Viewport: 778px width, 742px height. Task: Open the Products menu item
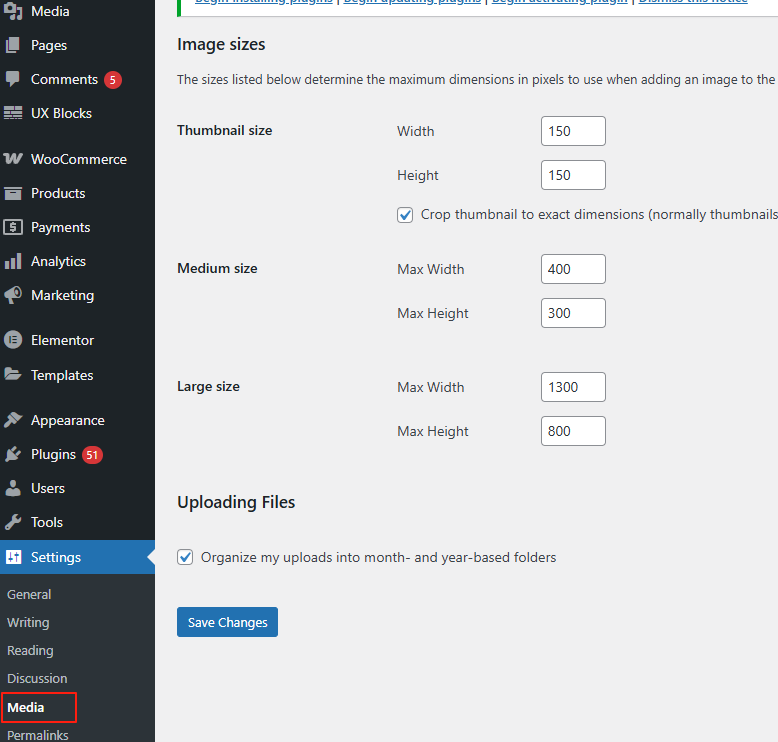coord(58,193)
